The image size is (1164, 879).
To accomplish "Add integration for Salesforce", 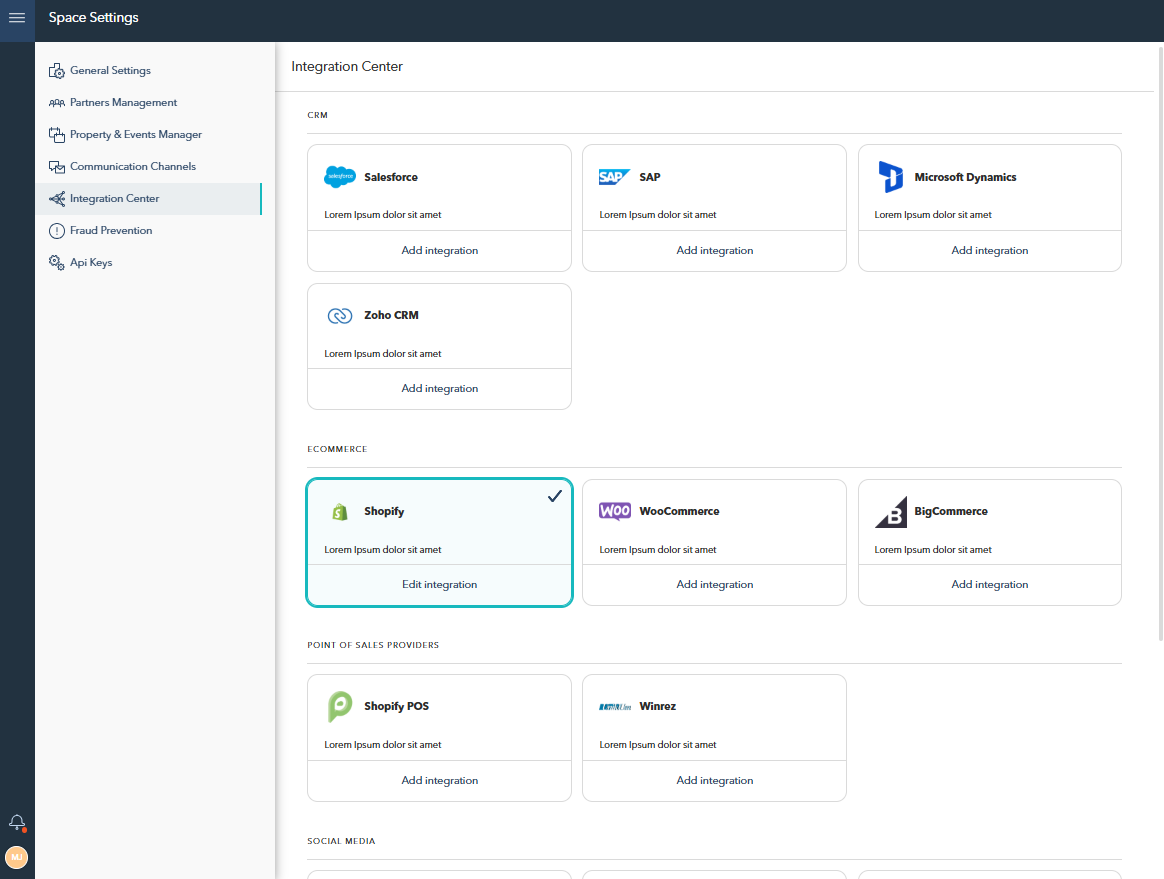I will 439,251.
